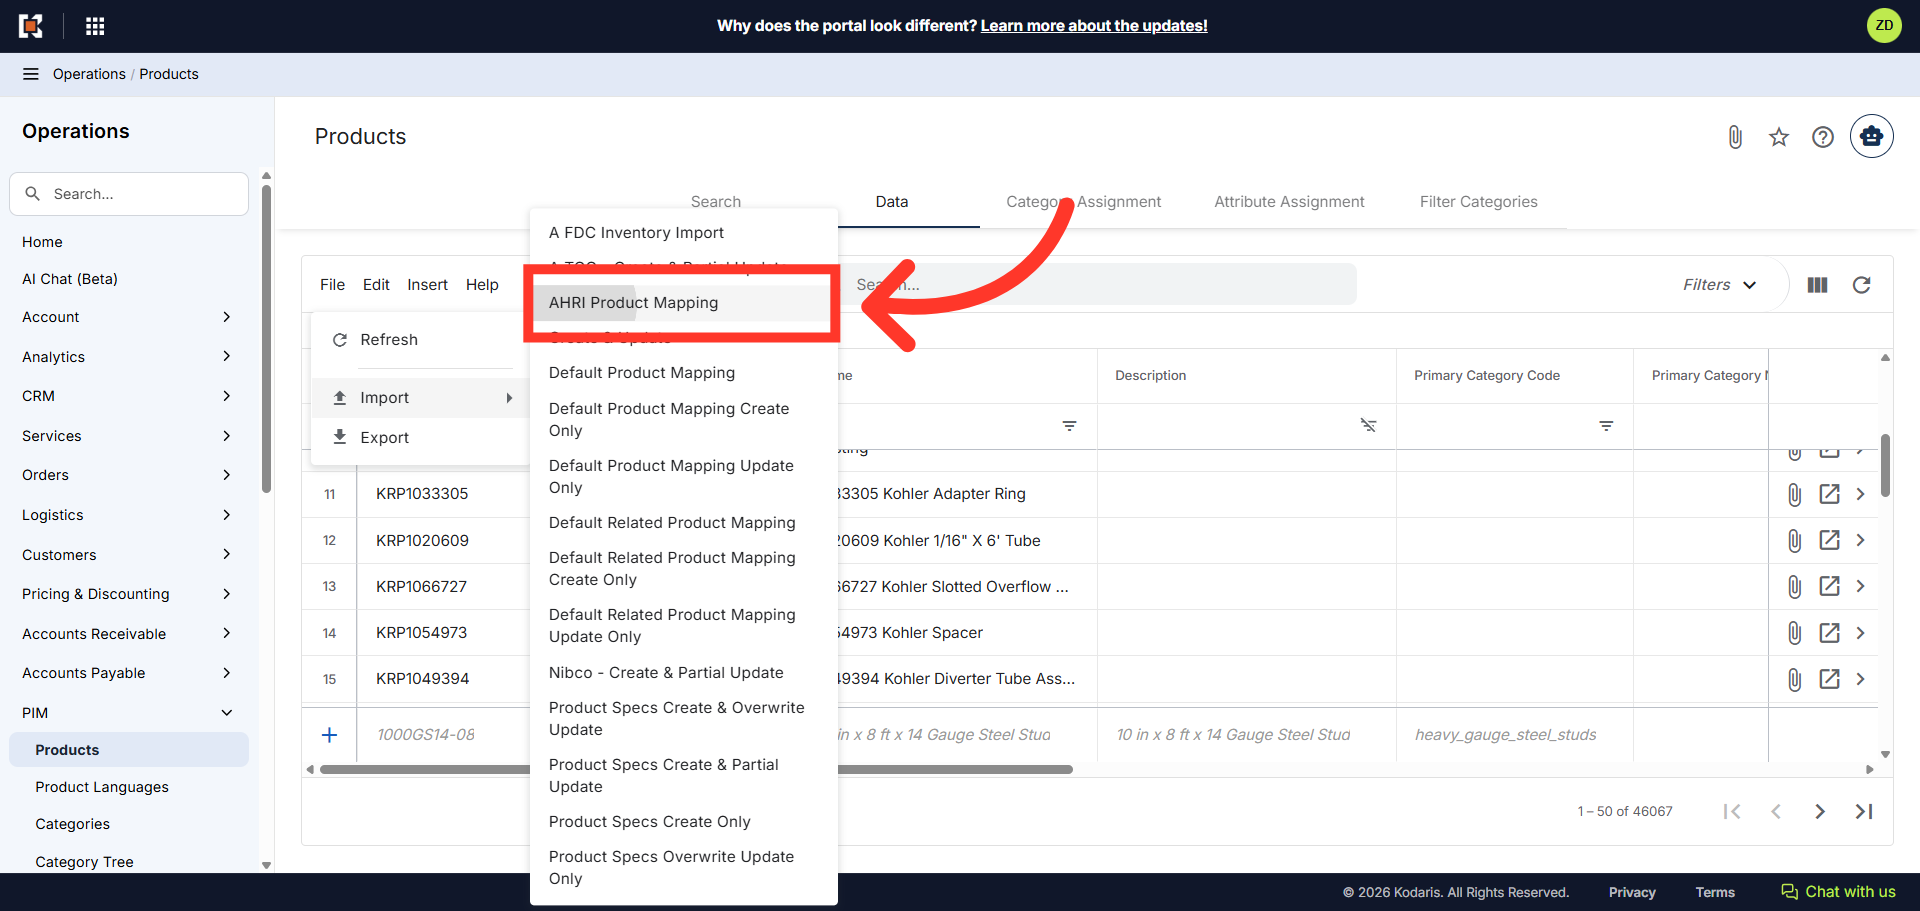
Task: Click the grid horizontal scrollbar
Action: click(x=696, y=770)
